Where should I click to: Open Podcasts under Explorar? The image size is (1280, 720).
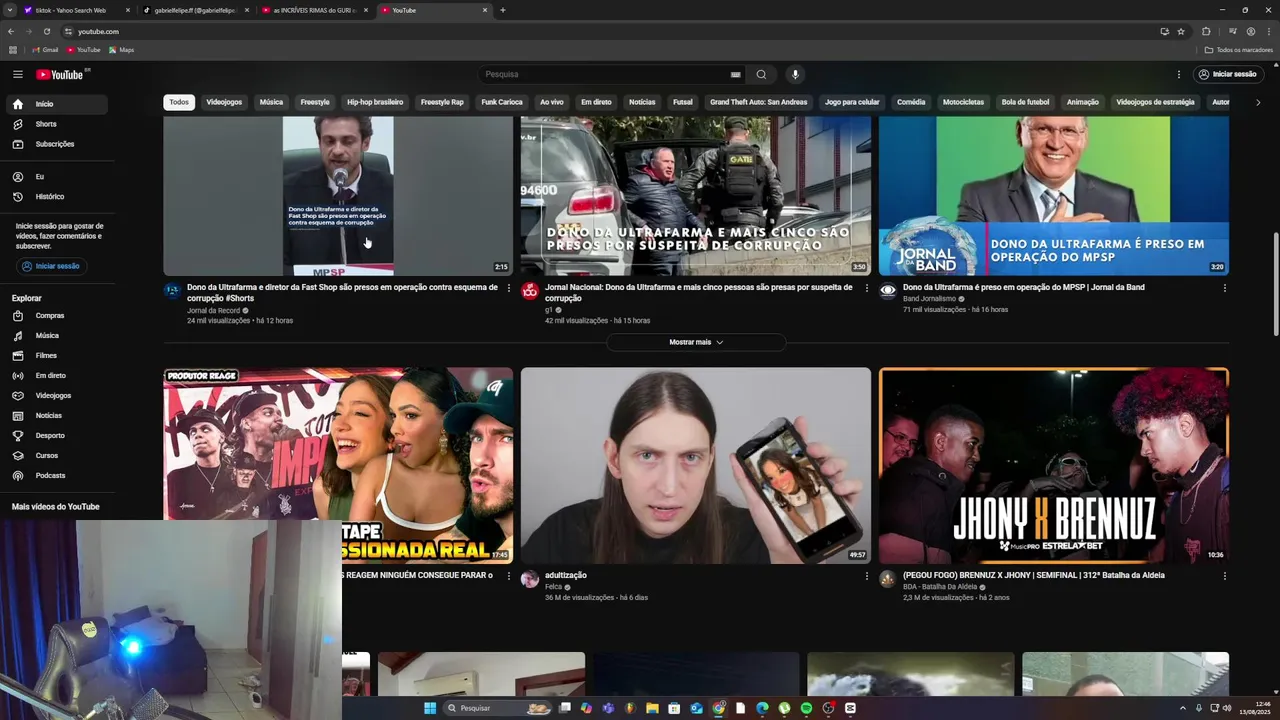tap(55, 476)
